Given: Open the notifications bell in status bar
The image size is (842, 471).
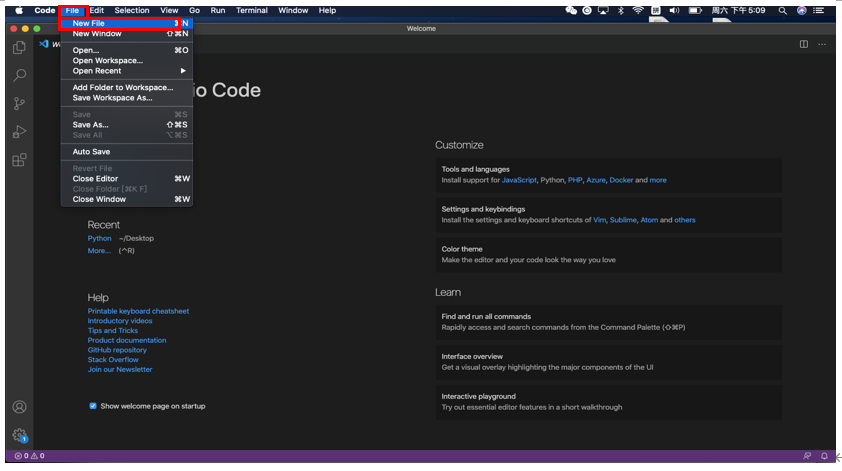Looking at the screenshot, I should (824, 456).
